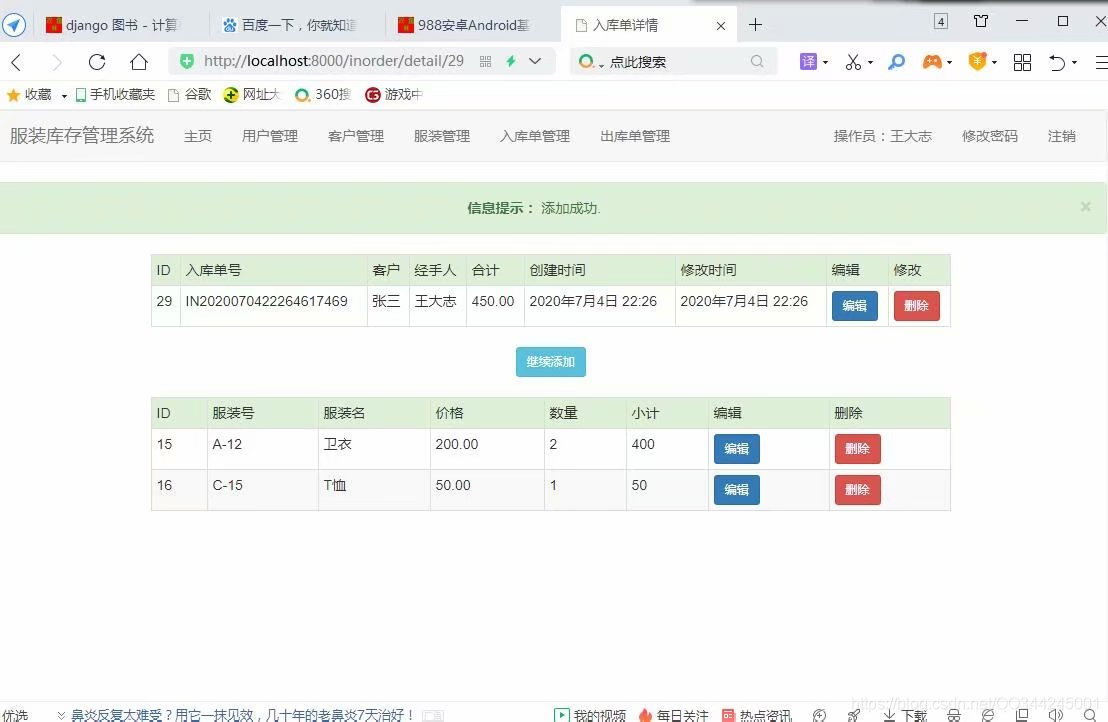Click 注销 to log out
The height and width of the screenshot is (722, 1108).
[1061, 136]
